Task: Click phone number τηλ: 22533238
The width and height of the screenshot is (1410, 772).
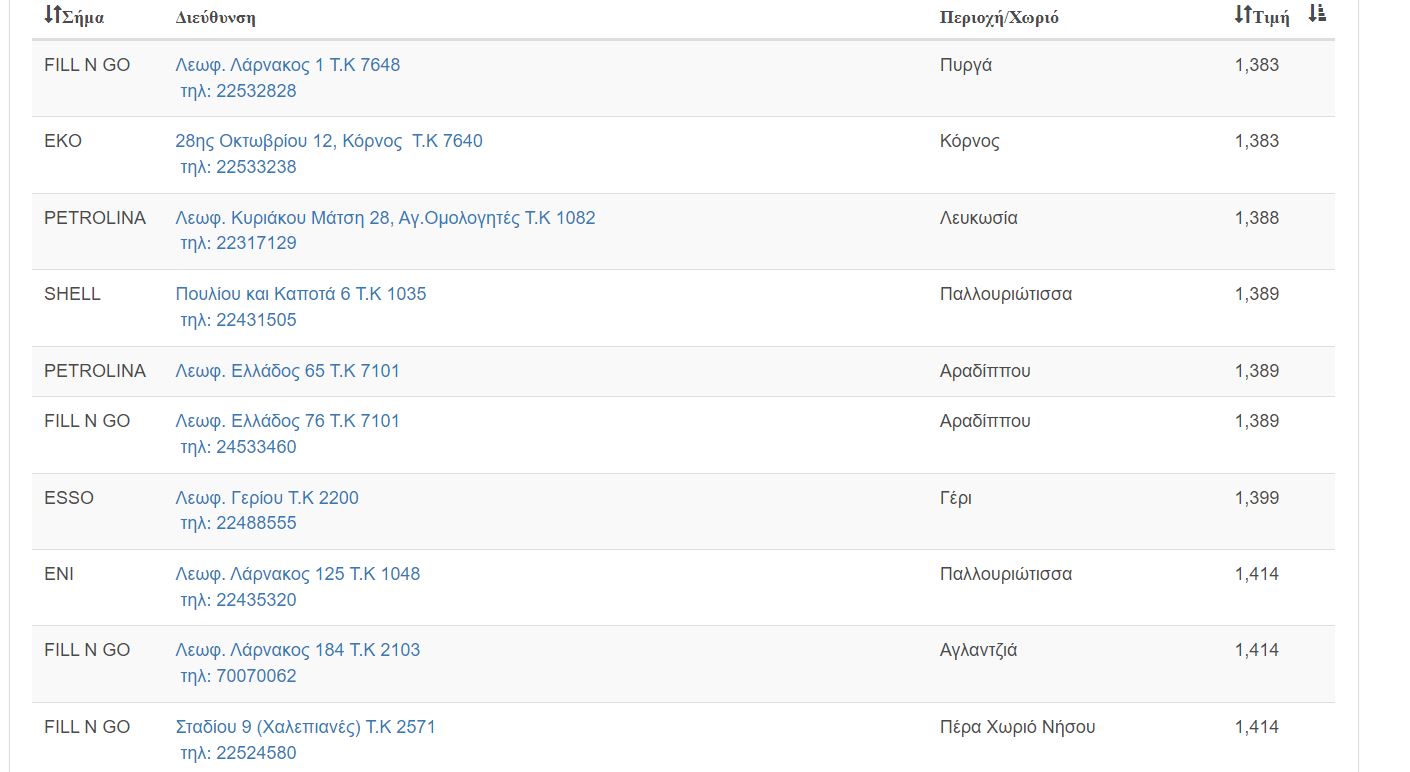Action: pos(238,167)
